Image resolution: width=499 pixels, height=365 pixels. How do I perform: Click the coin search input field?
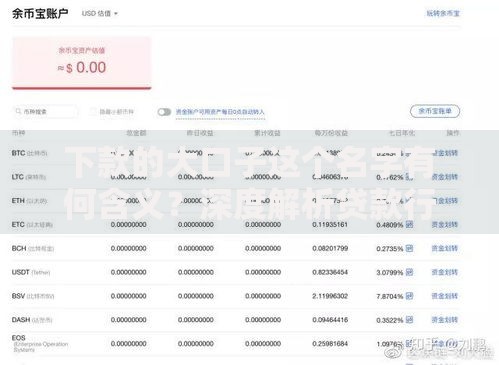[45, 112]
